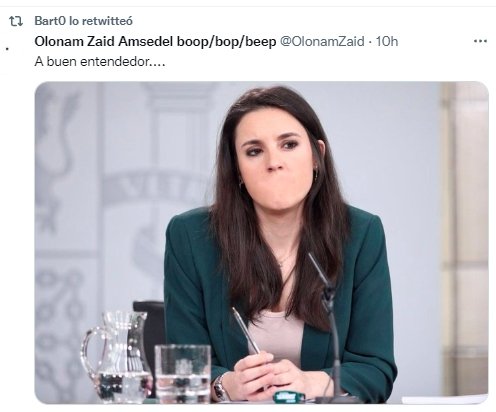Open the three-dot more options menu
Viewport: 496px width, 412px height.
pyautogui.click(x=480, y=41)
